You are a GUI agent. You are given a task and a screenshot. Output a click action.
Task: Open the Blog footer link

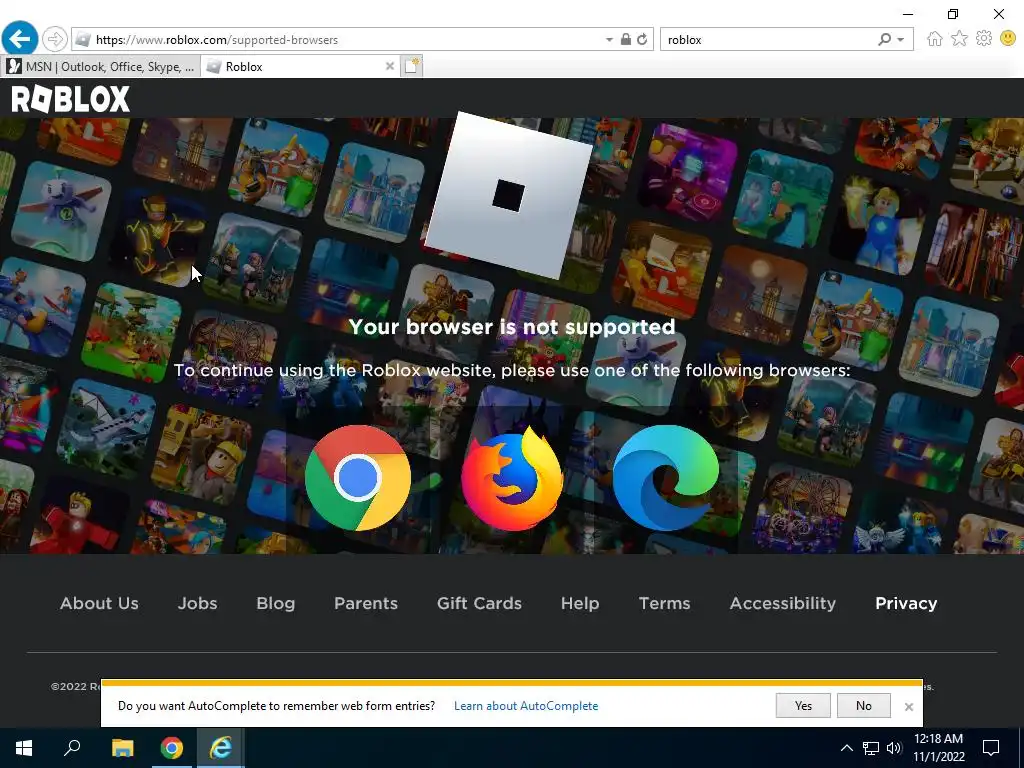(276, 603)
